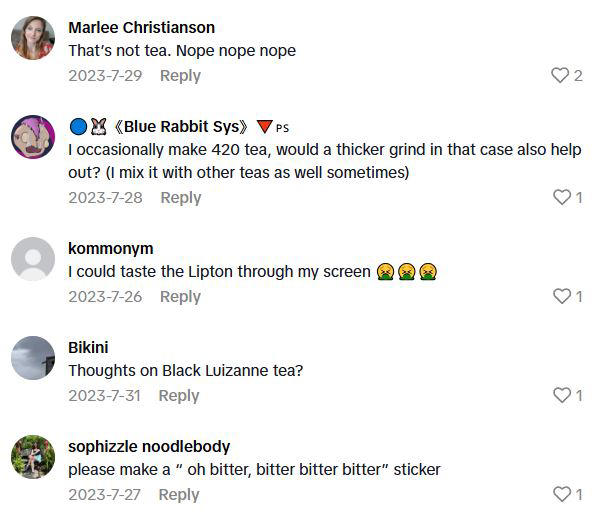Screen dimensions: 605x517
Task: Reply to the 420 tea comment
Action: point(180,198)
